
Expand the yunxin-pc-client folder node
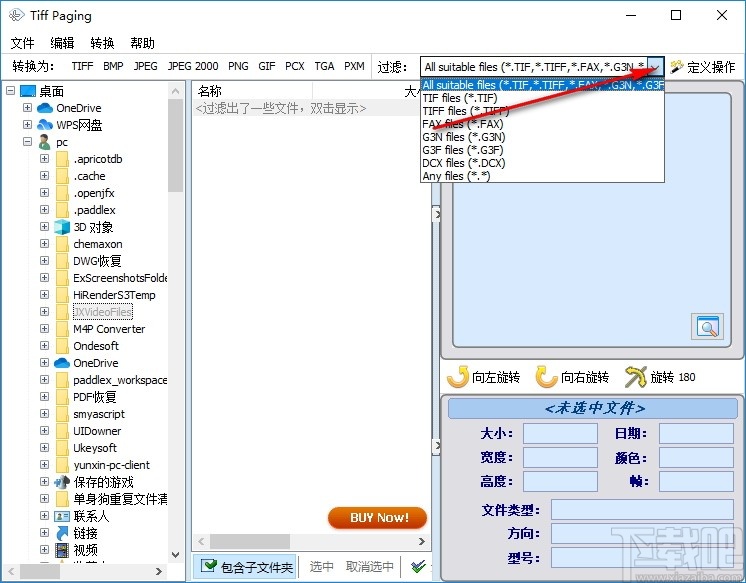(x=44, y=464)
